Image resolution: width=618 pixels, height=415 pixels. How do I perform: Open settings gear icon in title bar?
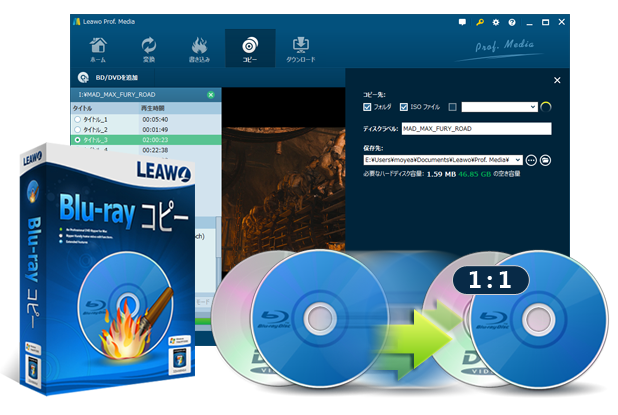tap(496, 22)
